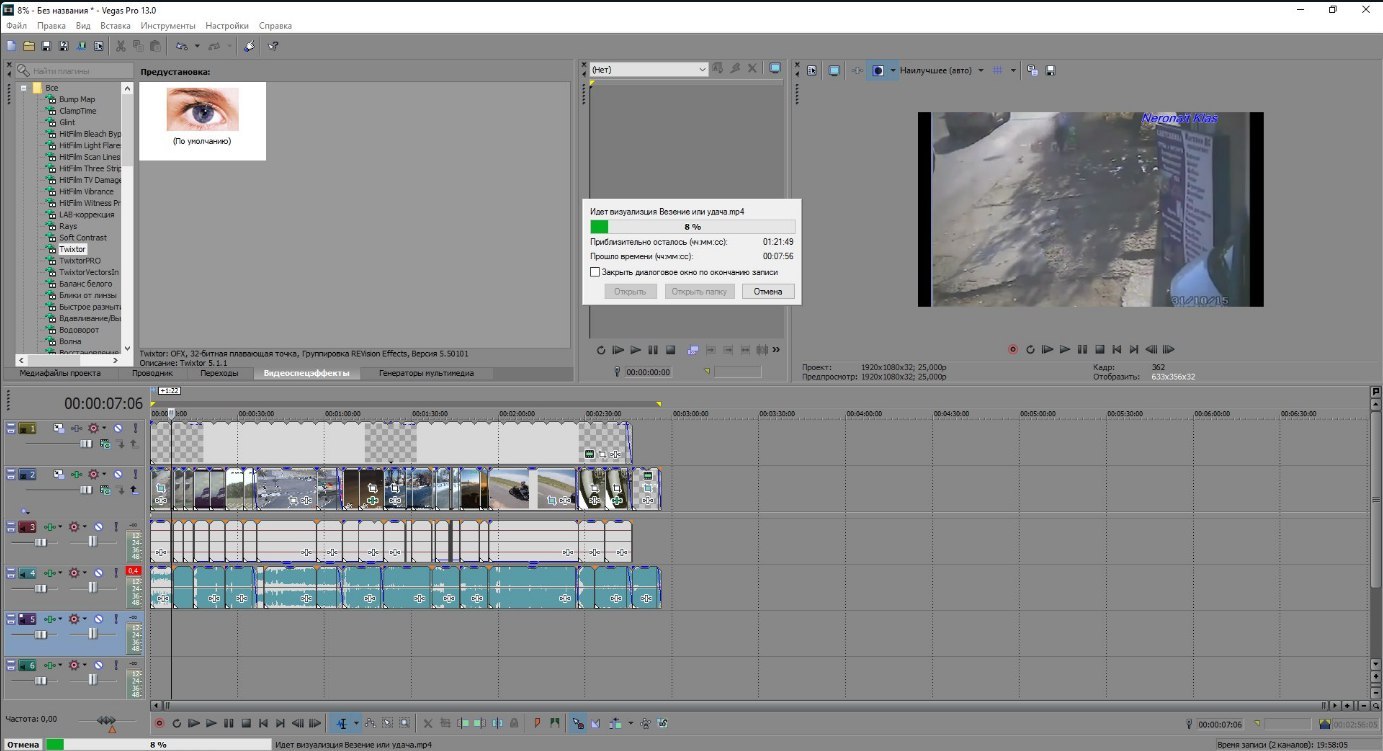This screenshot has width=1383, height=751.
Task: Insert a region with the region icon
Action: click(x=554, y=723)
